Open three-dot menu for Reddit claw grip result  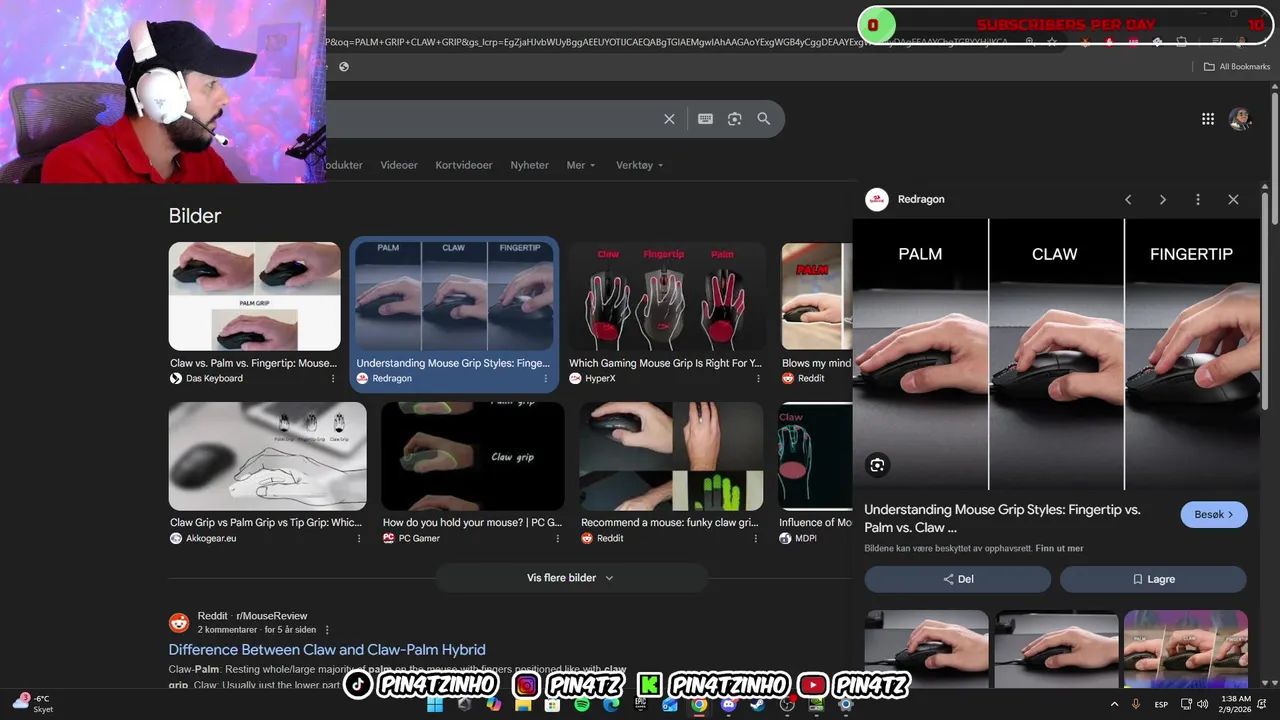tap(756, 539)
